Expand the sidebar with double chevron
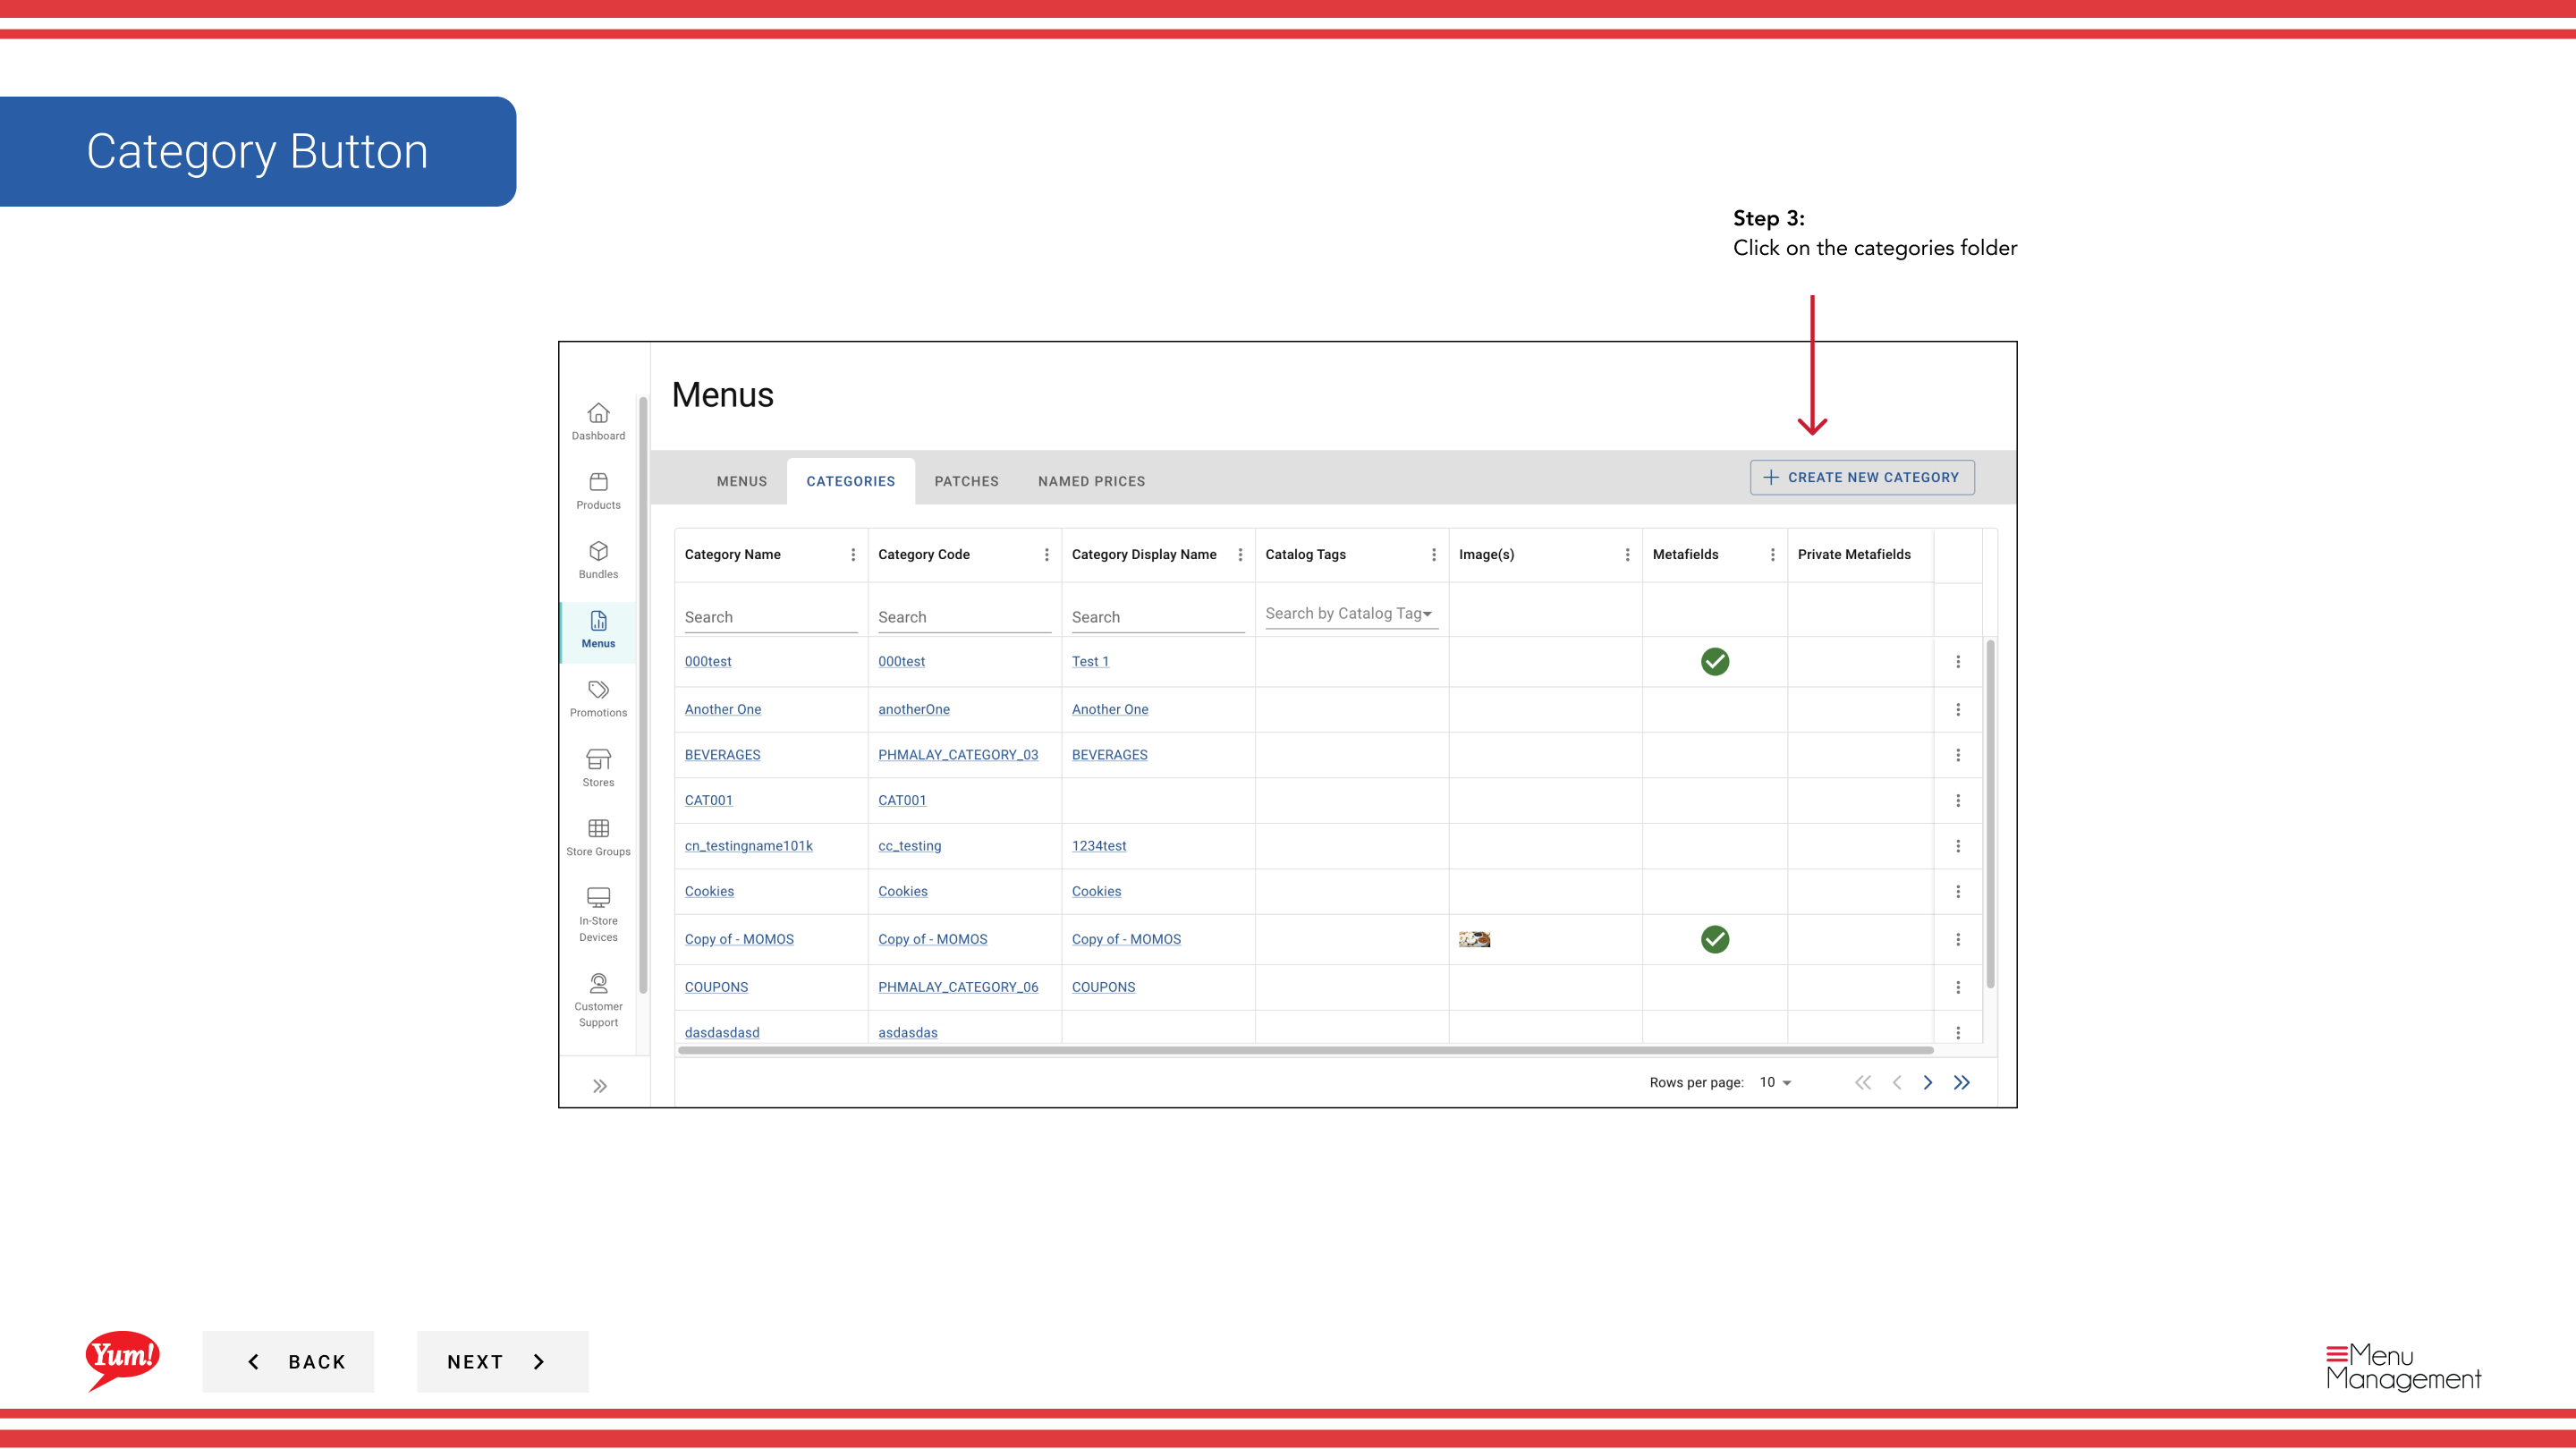 [x=599, y=1086]
